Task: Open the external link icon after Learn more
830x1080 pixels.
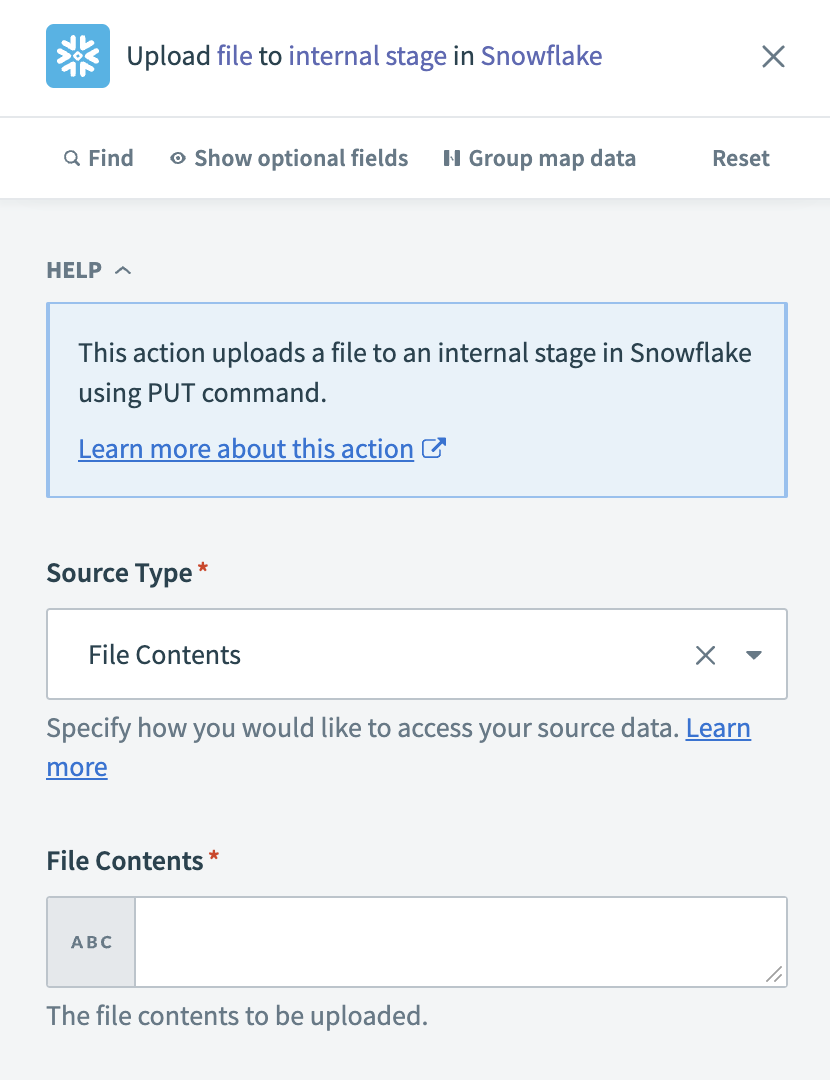Action: 434,448
